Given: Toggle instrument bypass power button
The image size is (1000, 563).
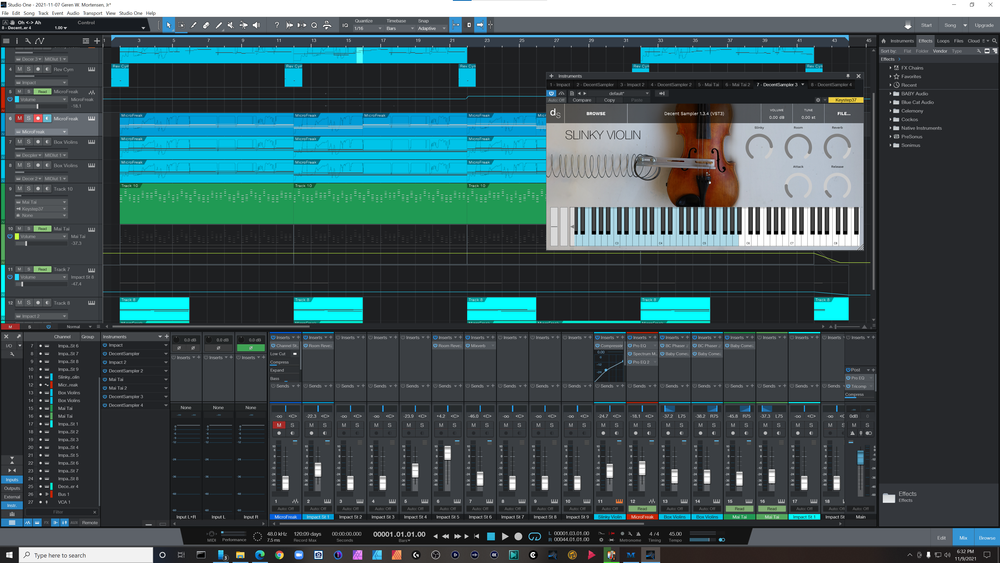Looking at the screenshot, I should coord(552,93).
